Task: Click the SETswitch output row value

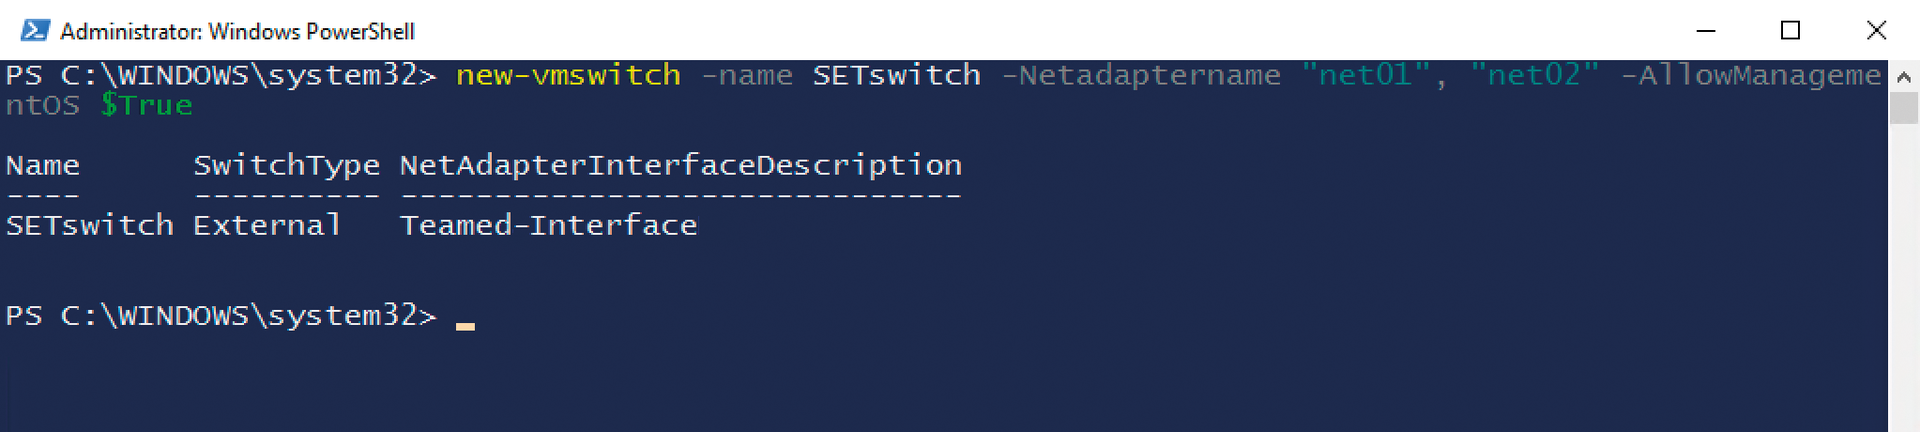Action: (x=90, y=225)
